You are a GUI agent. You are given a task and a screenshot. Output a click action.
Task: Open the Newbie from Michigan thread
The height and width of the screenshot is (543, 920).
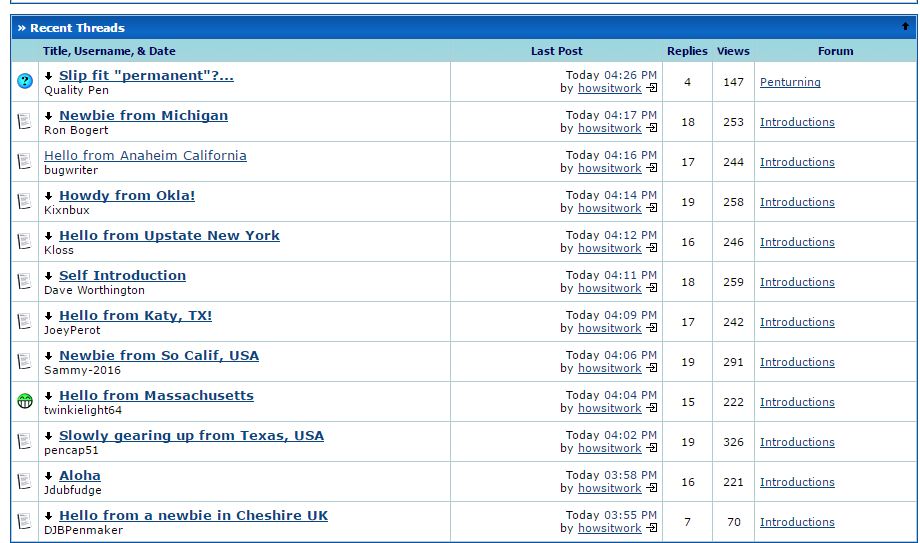(x=143, y=116)
